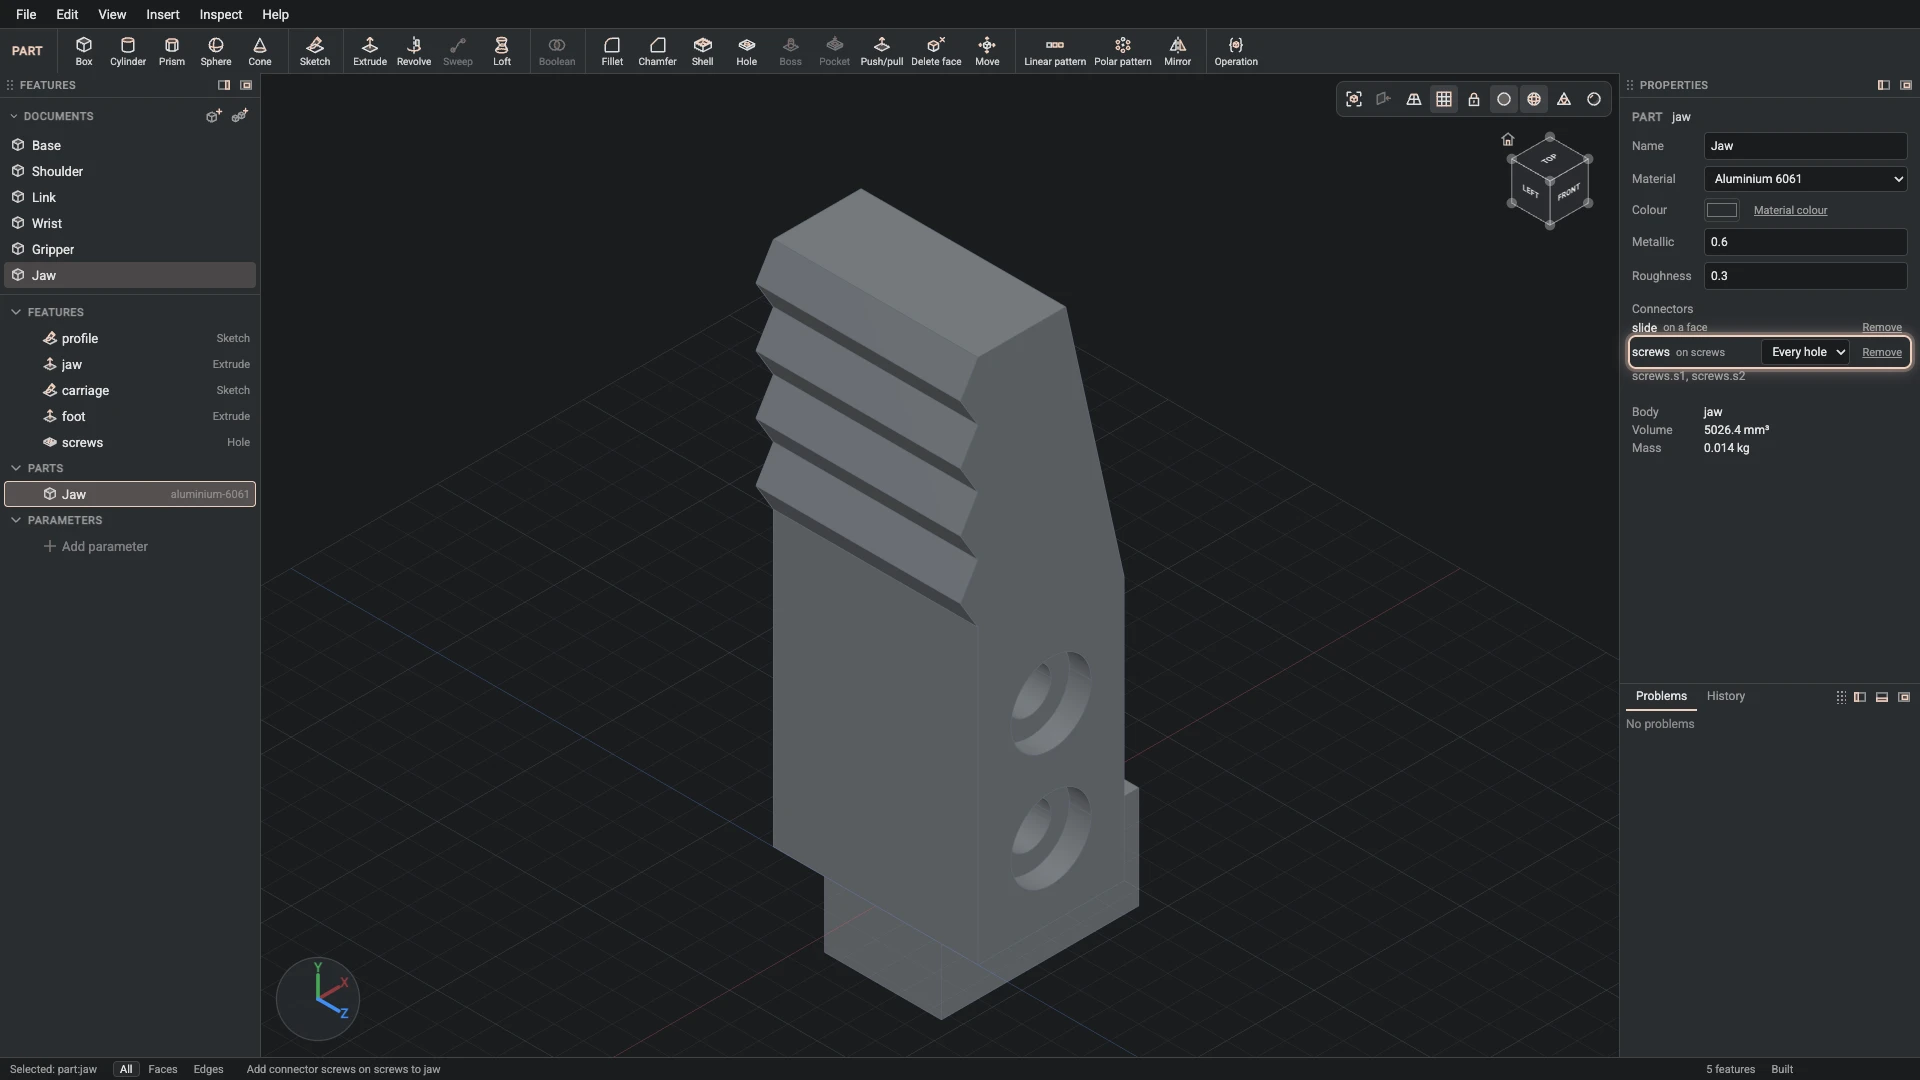
Task: Toggle the triangle mesh display
Action: [1564, 99]
